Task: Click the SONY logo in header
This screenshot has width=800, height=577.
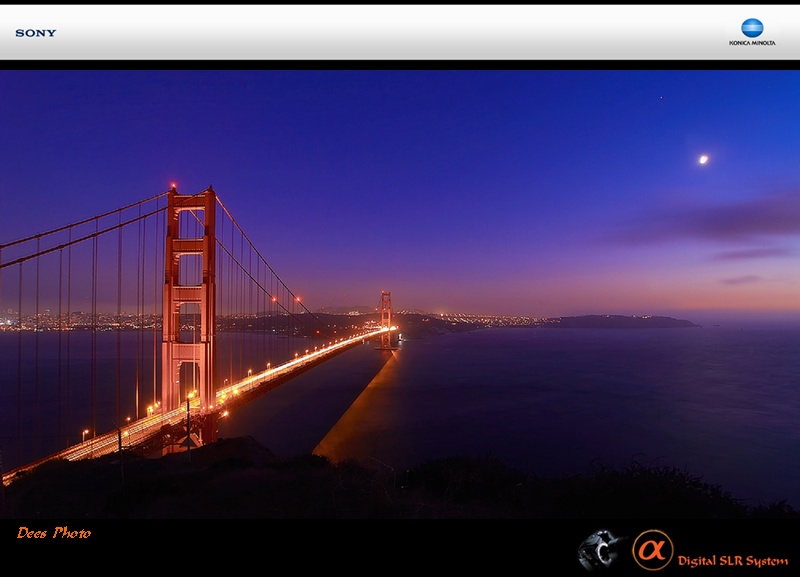Action: pyautogui.click(x=36, y=33)
